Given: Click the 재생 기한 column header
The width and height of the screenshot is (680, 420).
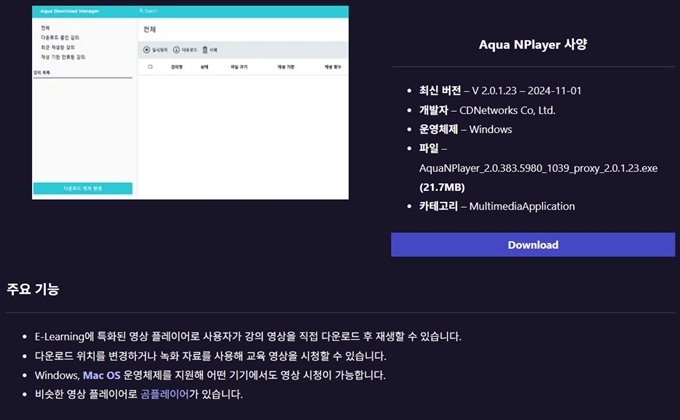Looking at the screenshot, I should (286, 67).
